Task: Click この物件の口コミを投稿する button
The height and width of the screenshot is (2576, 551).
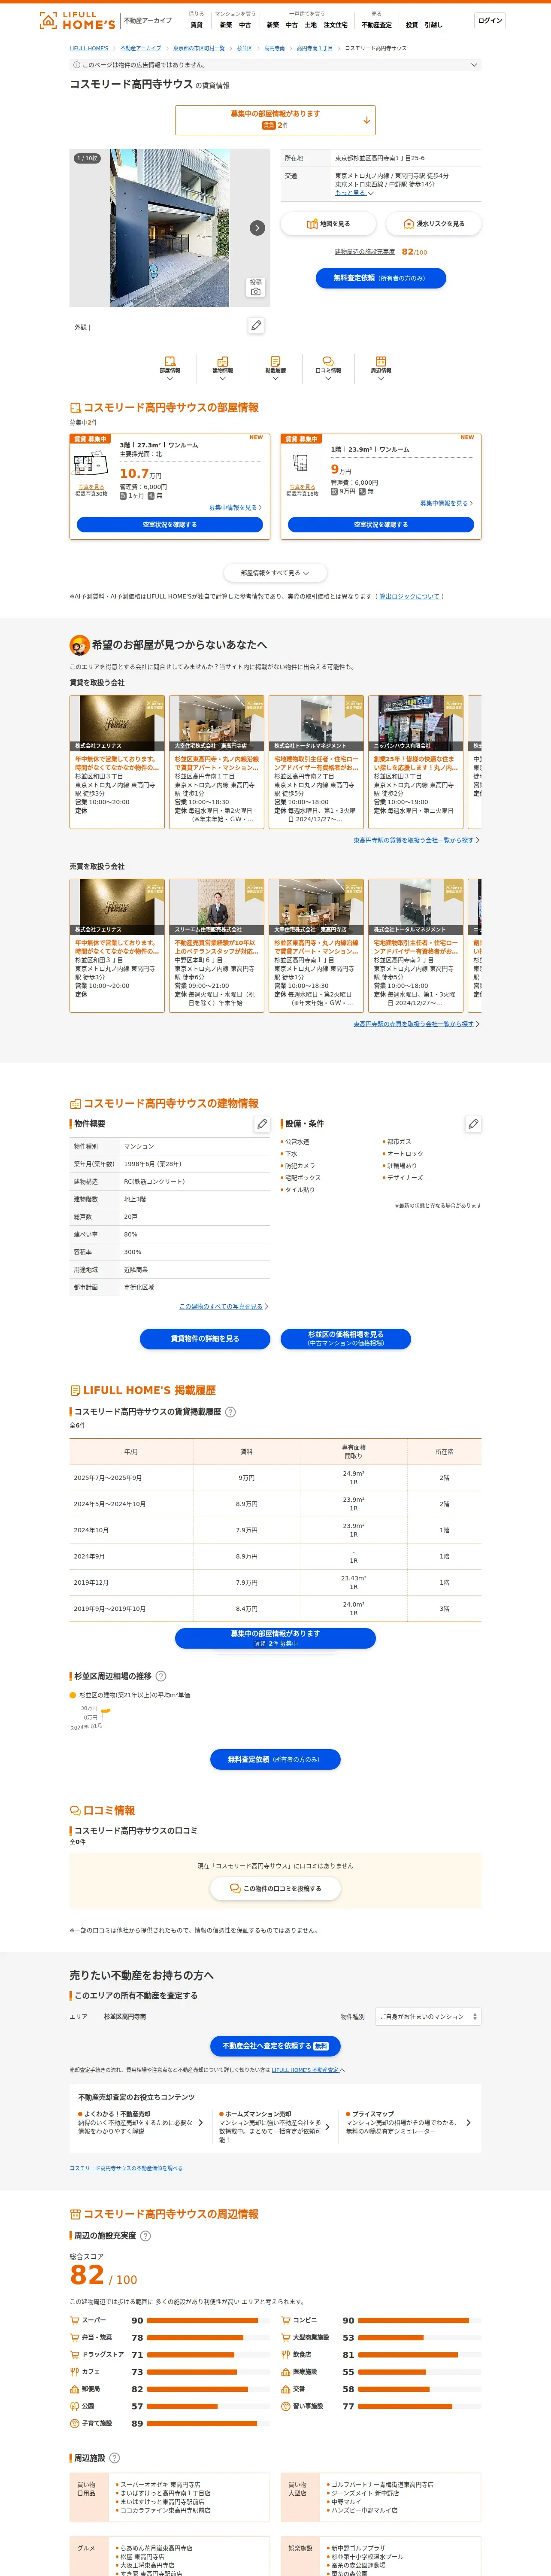Action: [275, 1888]
